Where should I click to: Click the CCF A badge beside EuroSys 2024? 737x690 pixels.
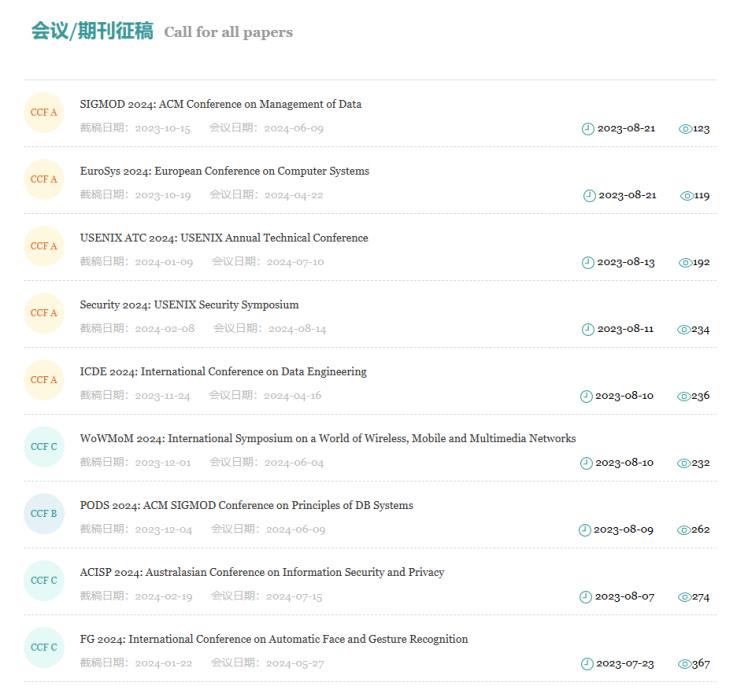[44, 179]
